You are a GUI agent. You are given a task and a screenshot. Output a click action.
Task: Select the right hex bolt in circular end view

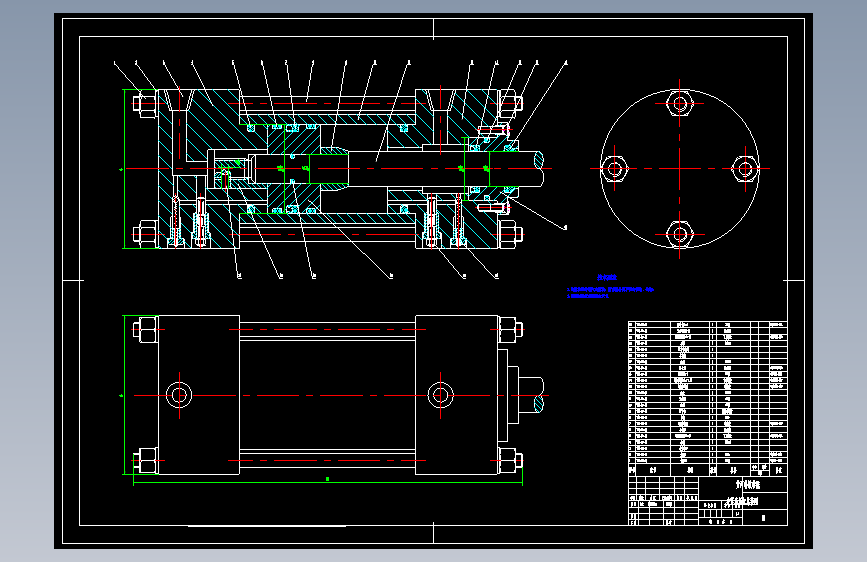pyautogui.click(x=745, y=169)
